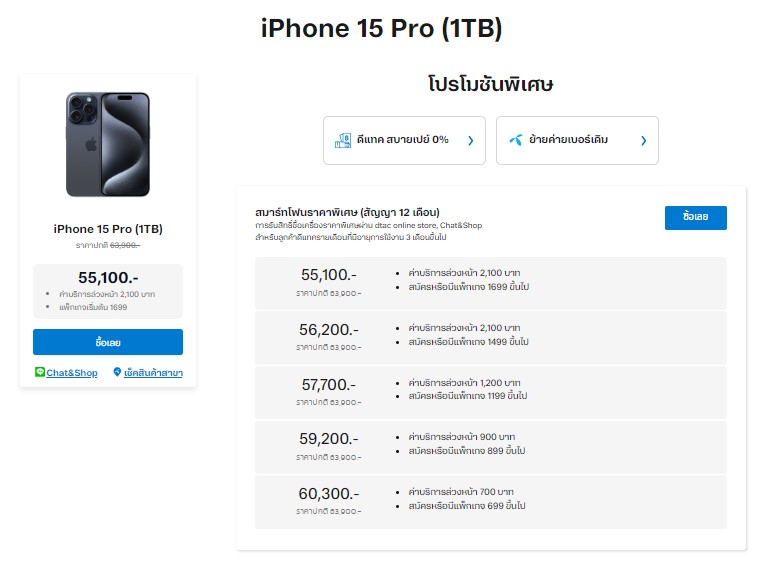Screen dimensions: 760x561
Task: Open the Chat&Shop link
Action: pos(72,373)
